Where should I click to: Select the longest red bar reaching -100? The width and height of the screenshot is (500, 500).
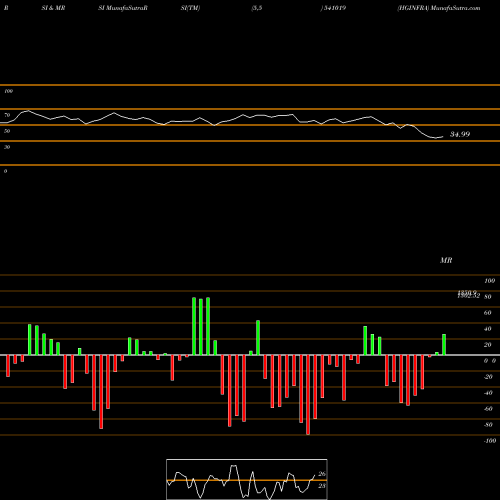coord(308,395)
